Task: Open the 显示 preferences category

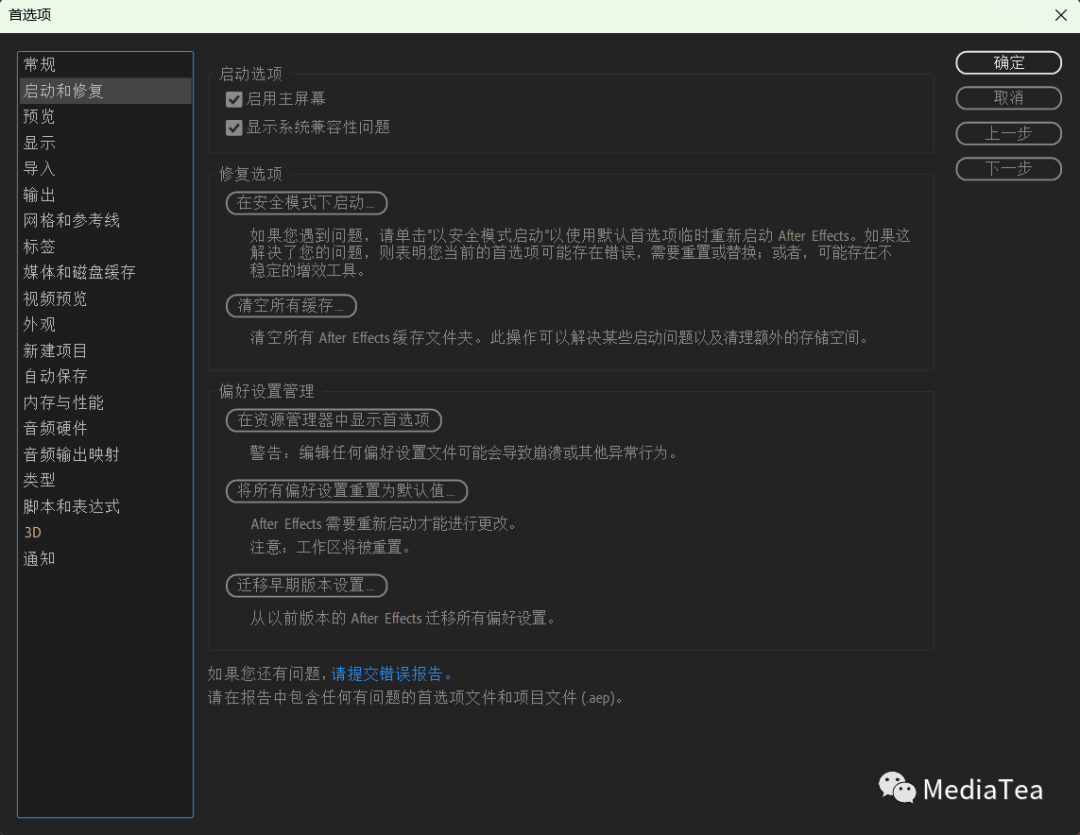Action: pos(105,143)
